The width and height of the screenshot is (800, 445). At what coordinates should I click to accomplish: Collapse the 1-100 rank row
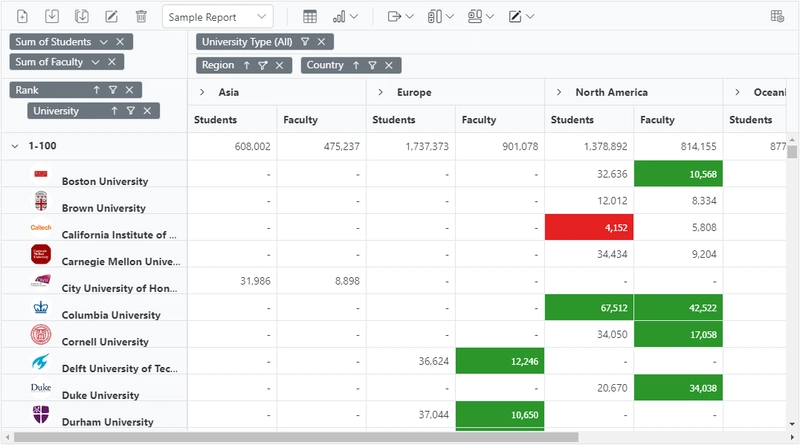pyautogui.click(x=15, y=146)
